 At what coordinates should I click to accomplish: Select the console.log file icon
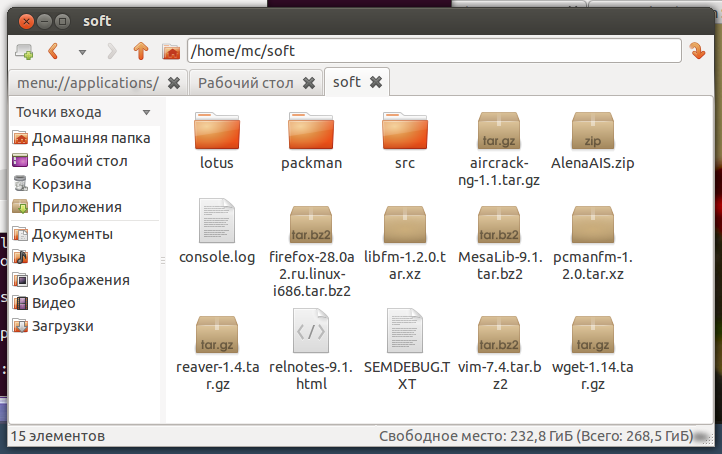[x=217, y=221]
